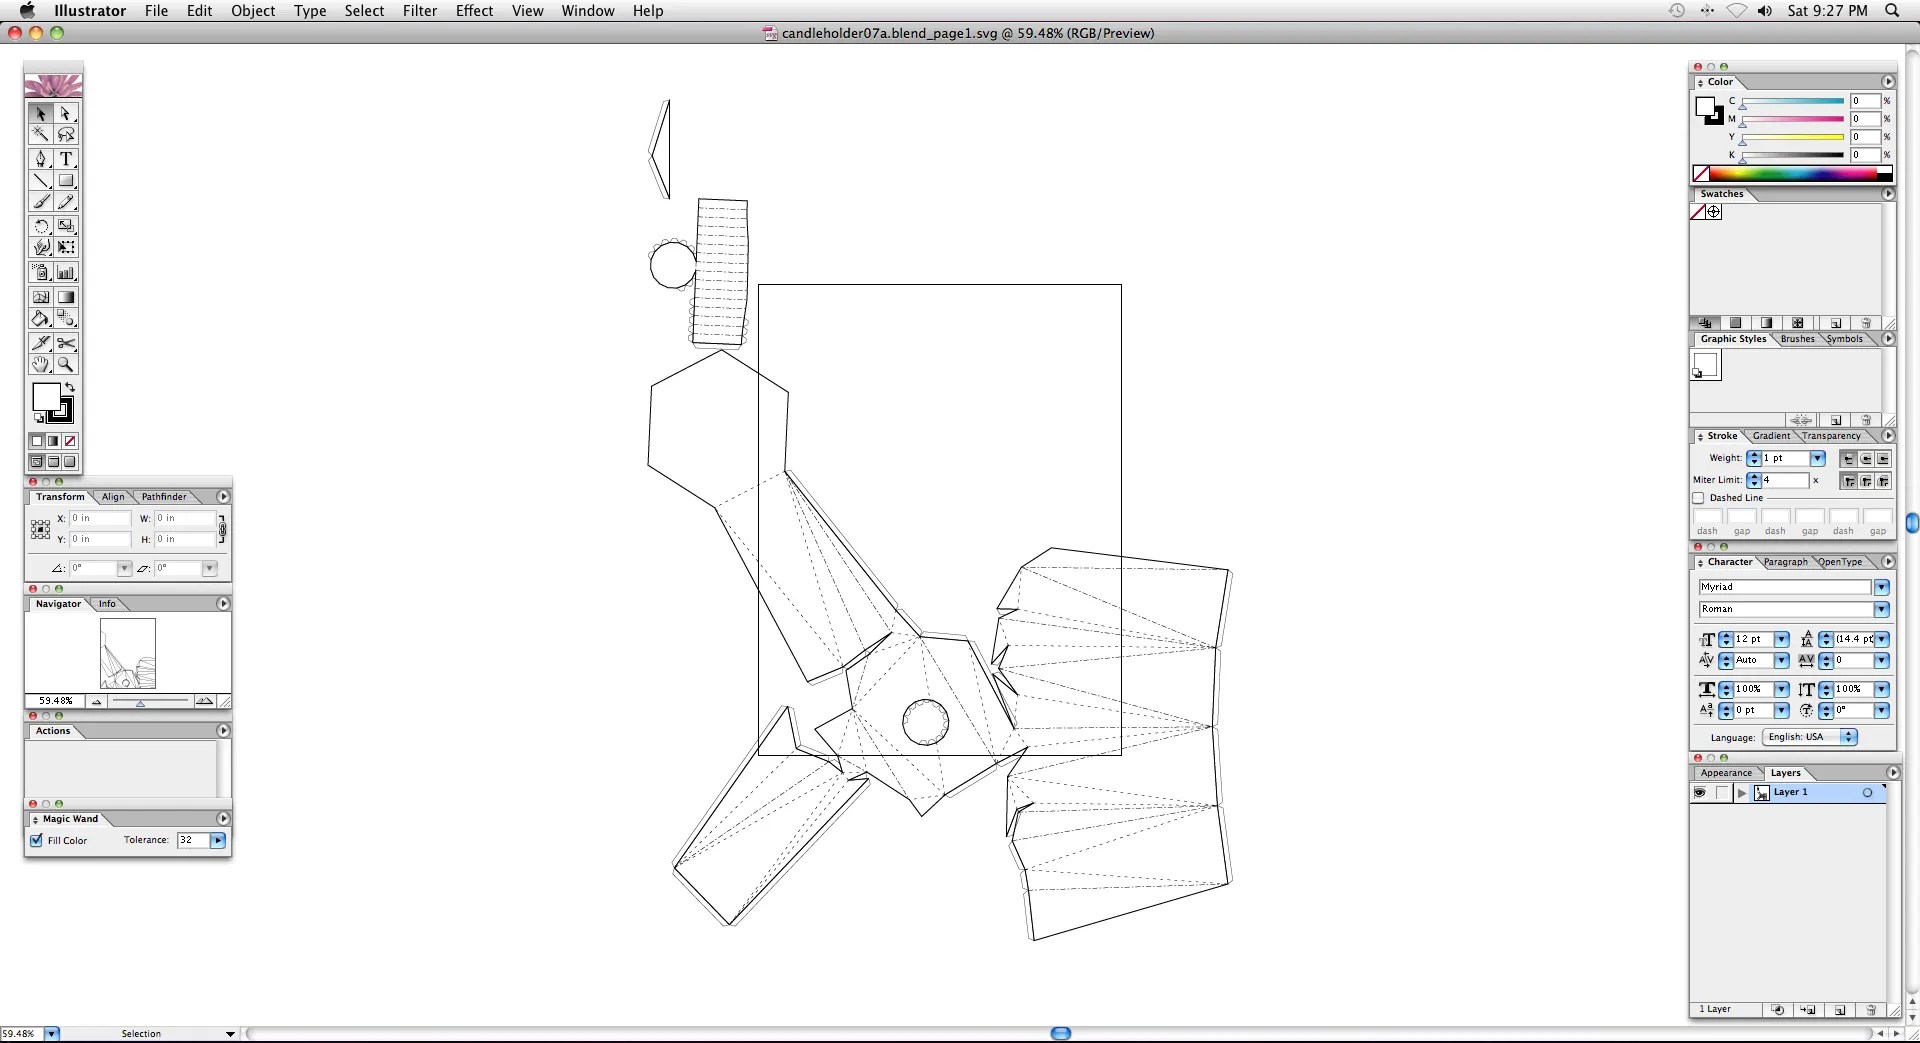The image size is (1920, 1043).
Task: Pick the Scissors tool
Action: coord(66,343)
